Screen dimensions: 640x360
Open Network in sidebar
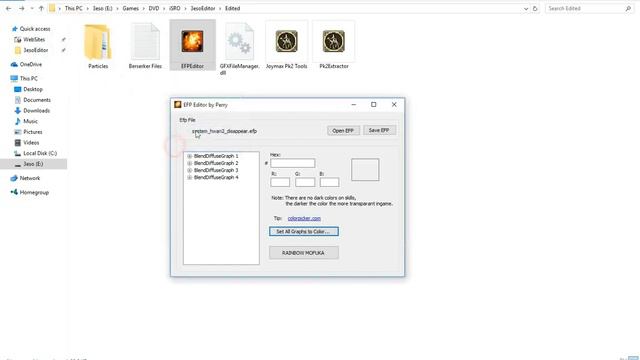tap(26, 178)
